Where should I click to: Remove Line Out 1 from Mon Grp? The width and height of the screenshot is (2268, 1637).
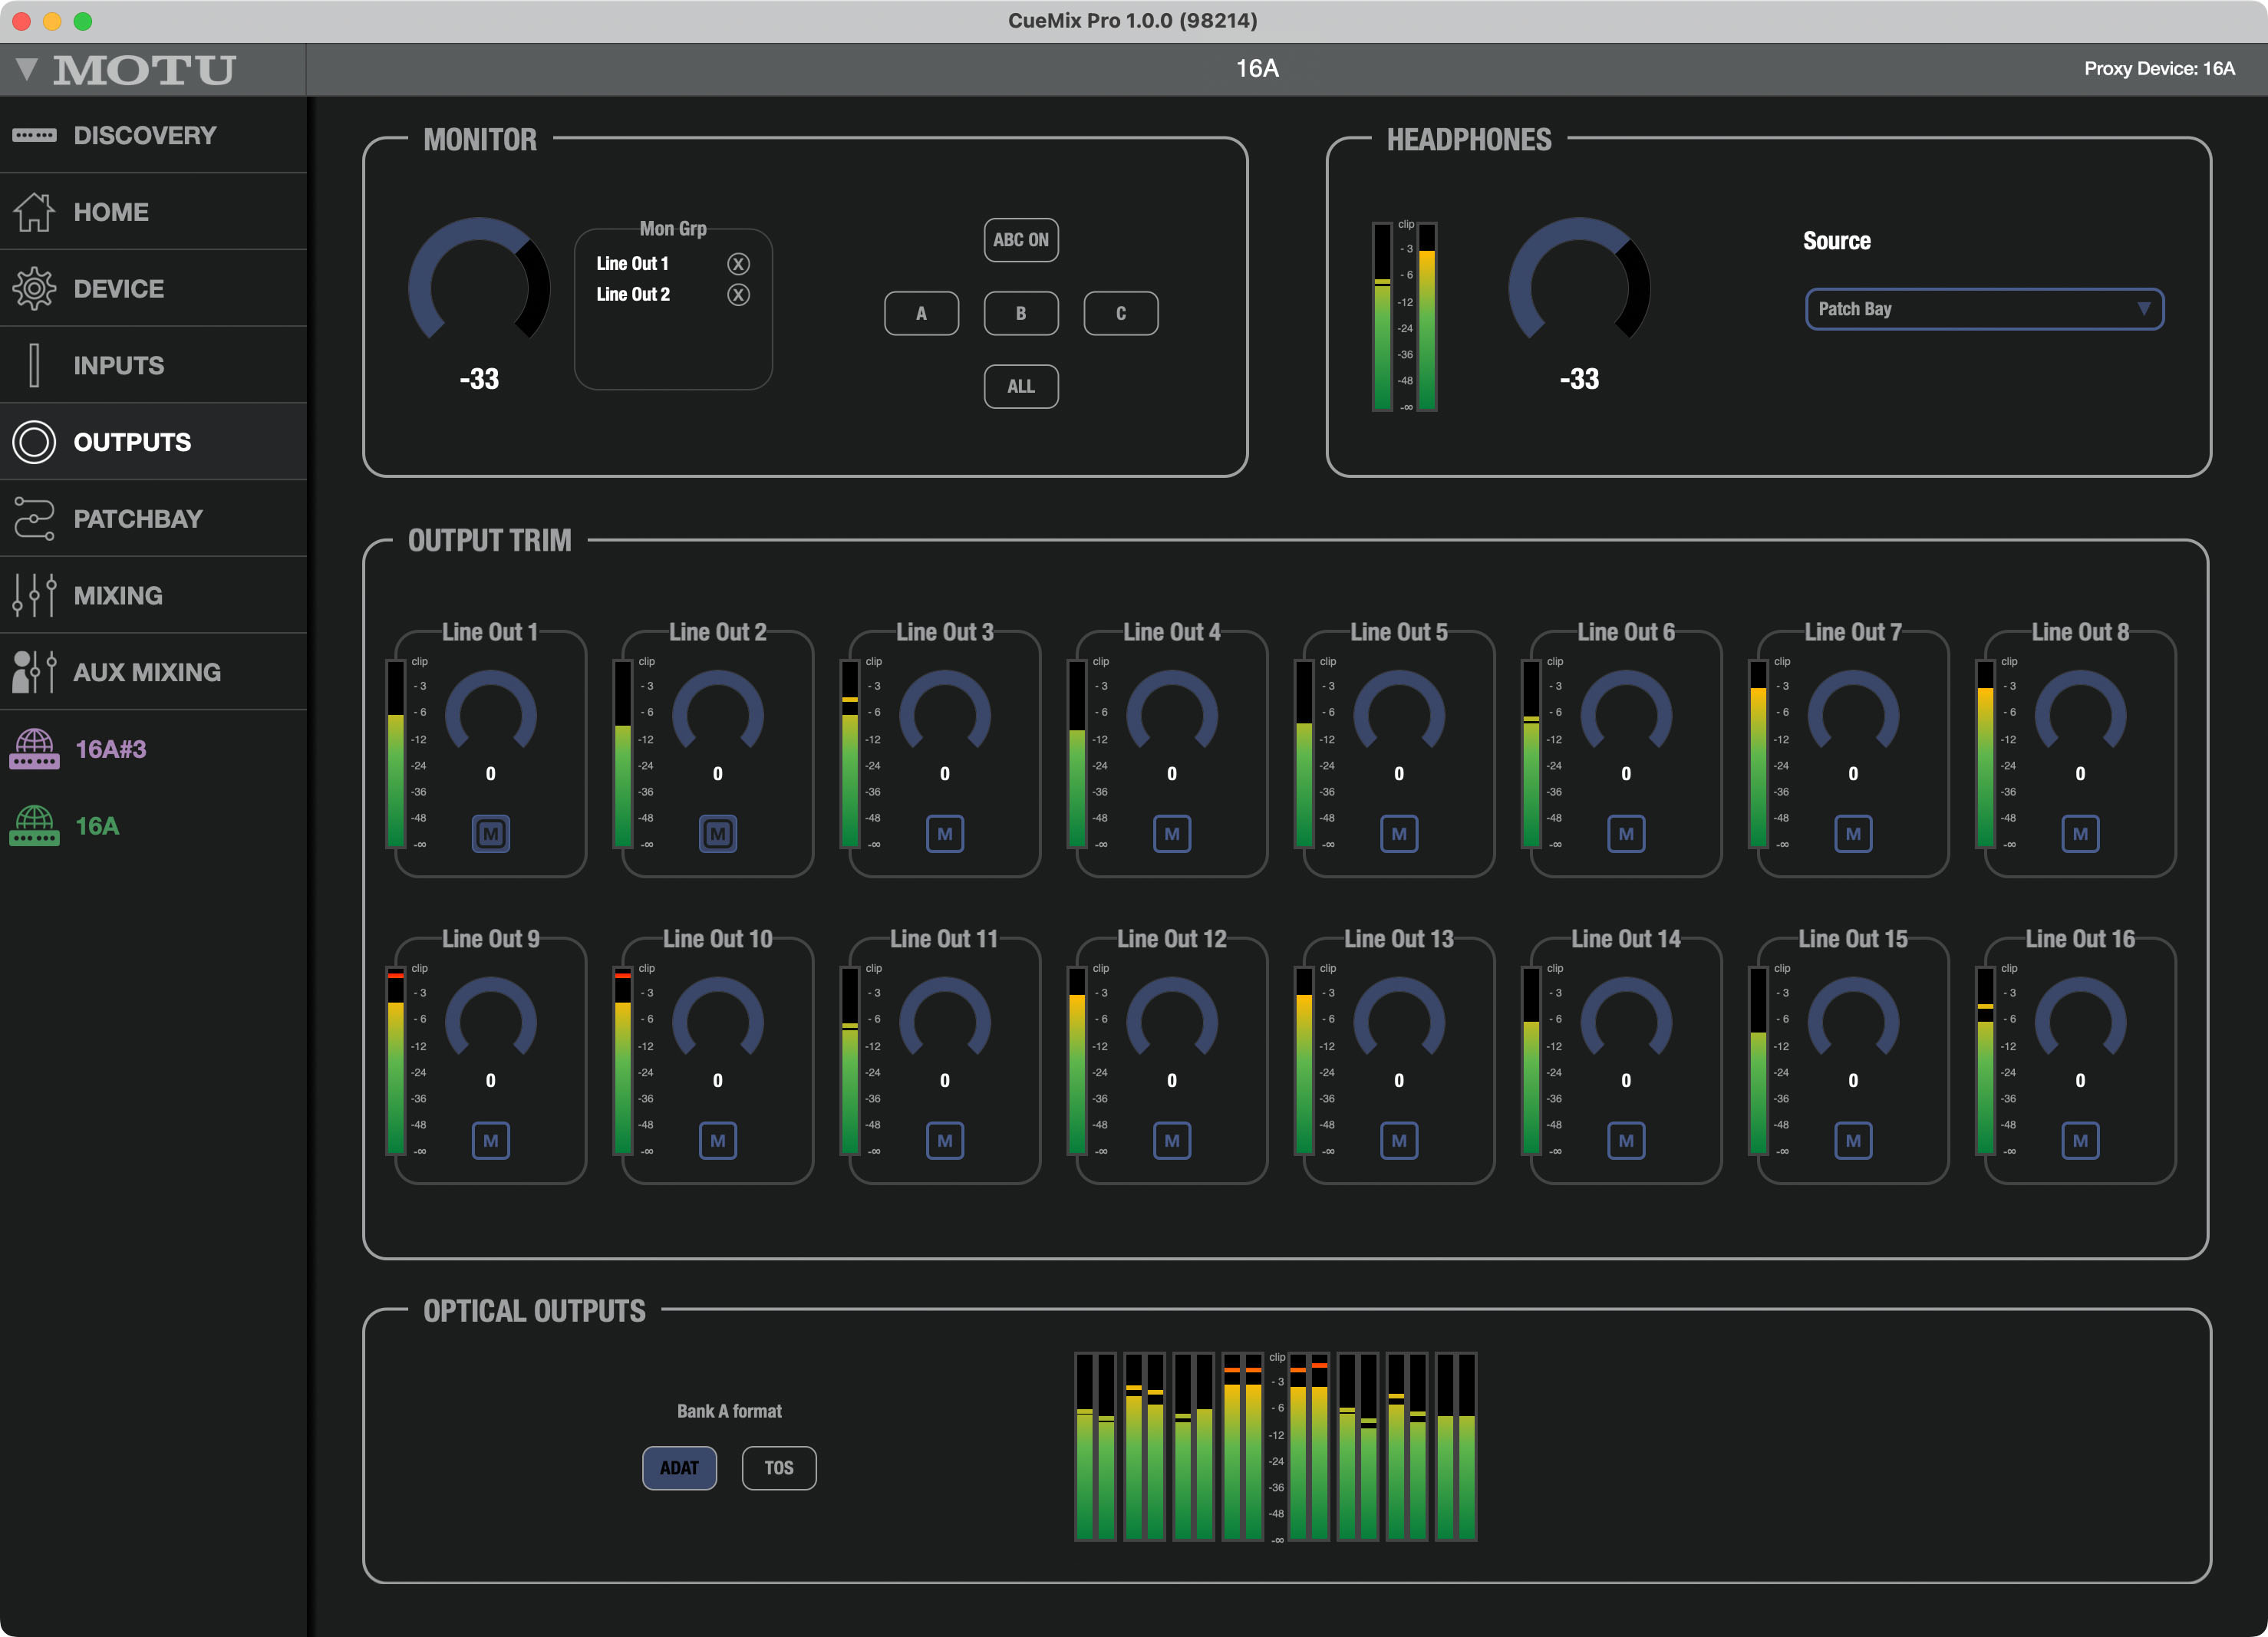point(738,264)
